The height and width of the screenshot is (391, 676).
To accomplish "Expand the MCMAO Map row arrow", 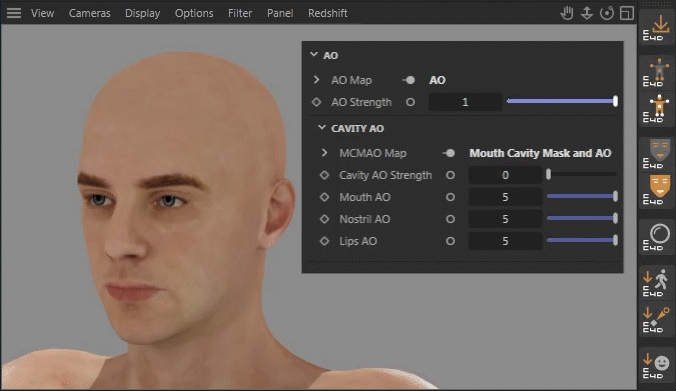I will coord(324,153).
